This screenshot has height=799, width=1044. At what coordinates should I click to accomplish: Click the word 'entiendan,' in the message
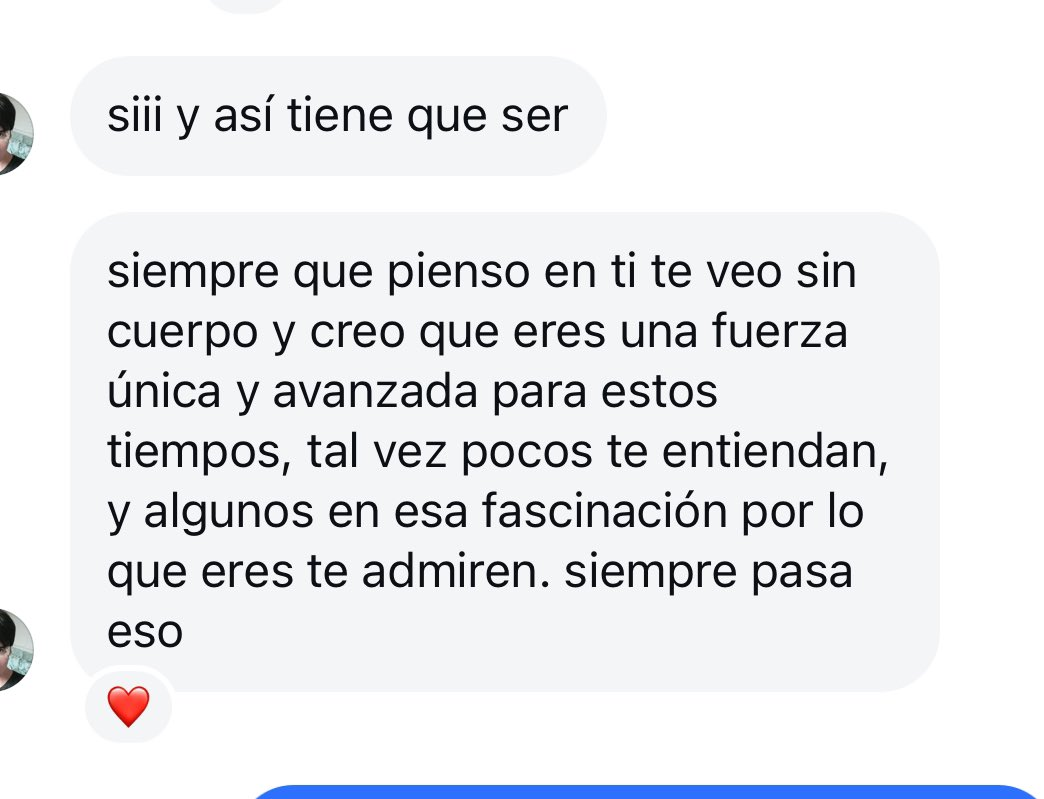[775, 451]
